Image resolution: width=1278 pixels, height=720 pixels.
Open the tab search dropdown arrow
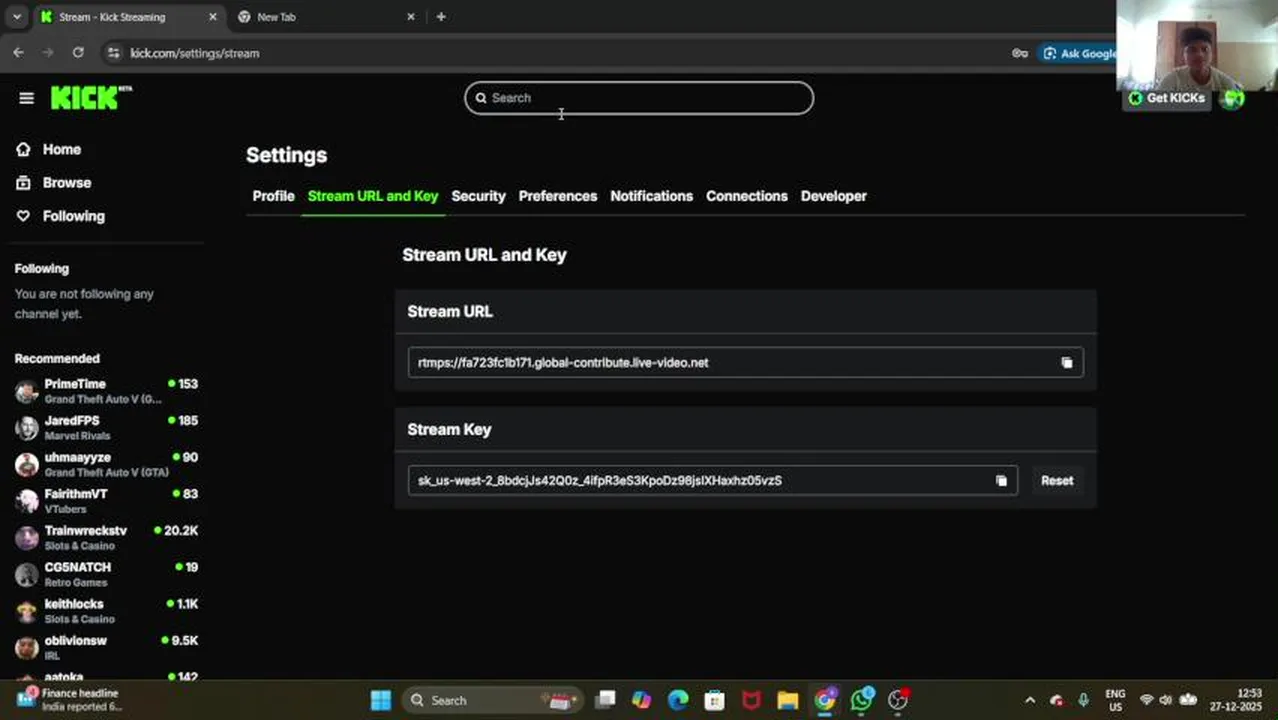click(16, 17)
